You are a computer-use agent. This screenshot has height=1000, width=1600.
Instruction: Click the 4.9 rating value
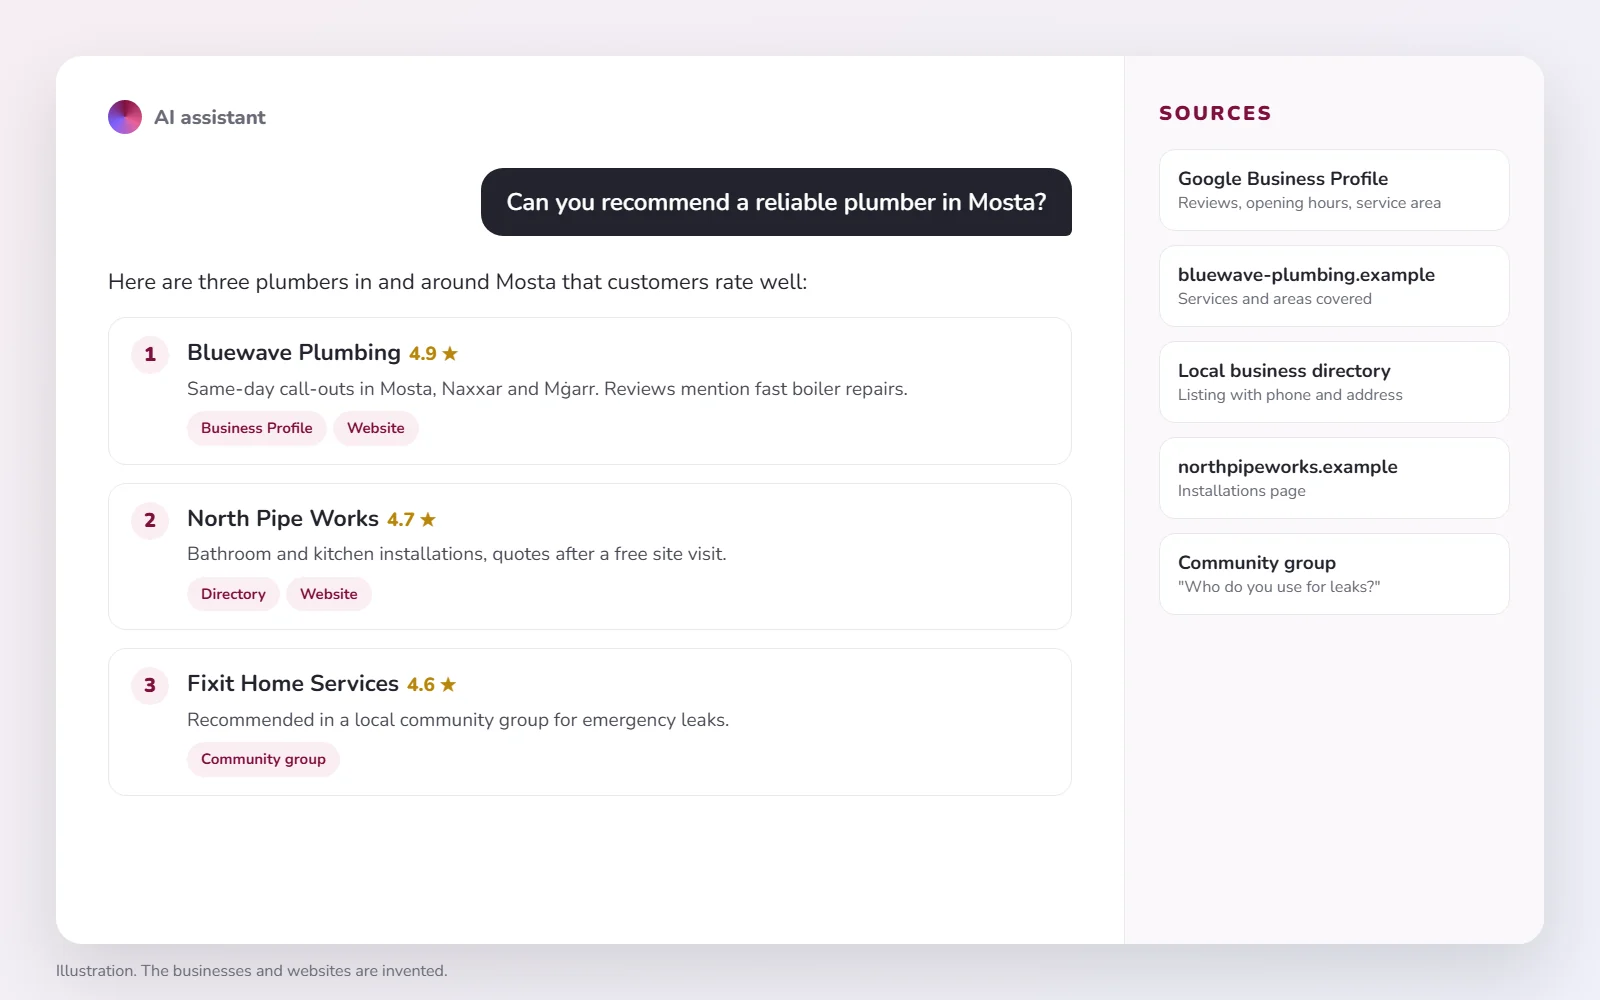point(423,354)
